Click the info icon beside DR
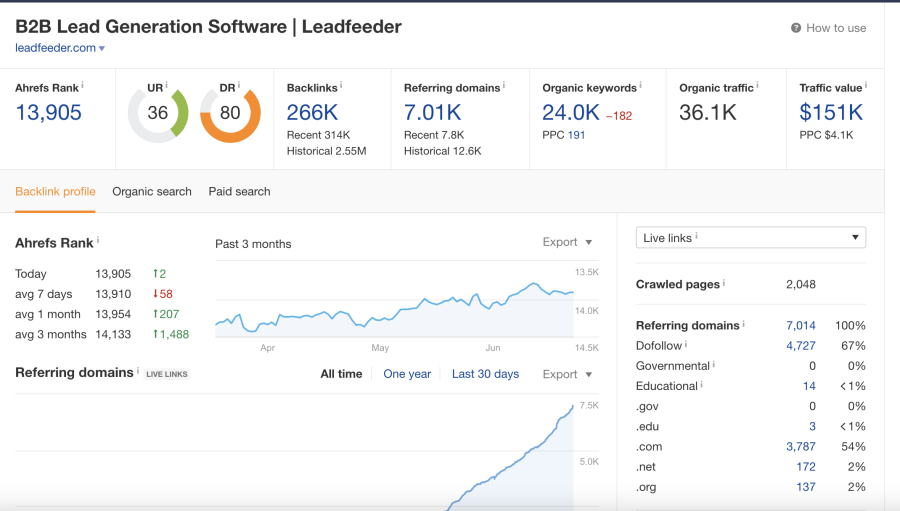 click(239, 85)
